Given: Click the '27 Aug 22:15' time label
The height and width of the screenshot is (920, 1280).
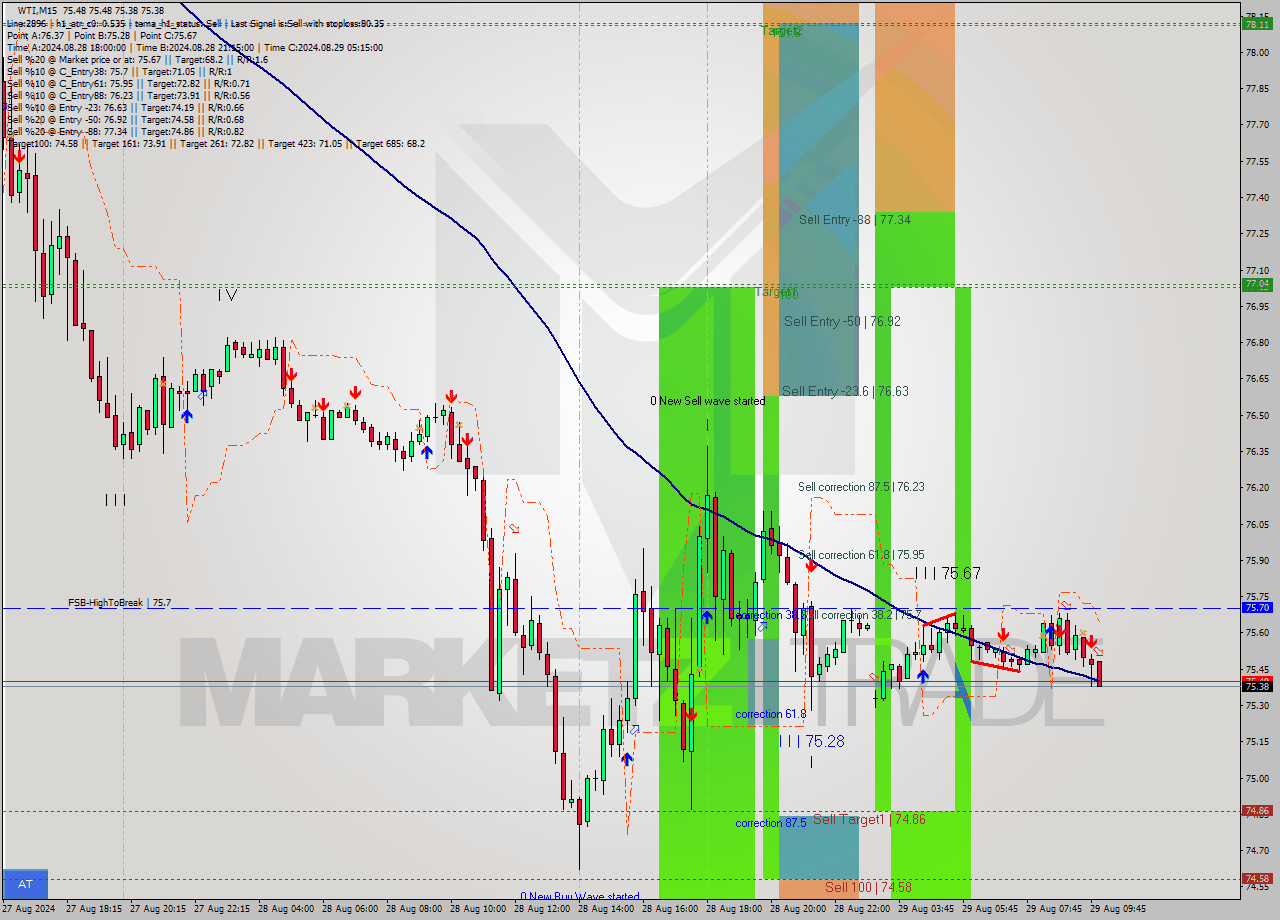Looking at the screenshot, I should (221, 909).
